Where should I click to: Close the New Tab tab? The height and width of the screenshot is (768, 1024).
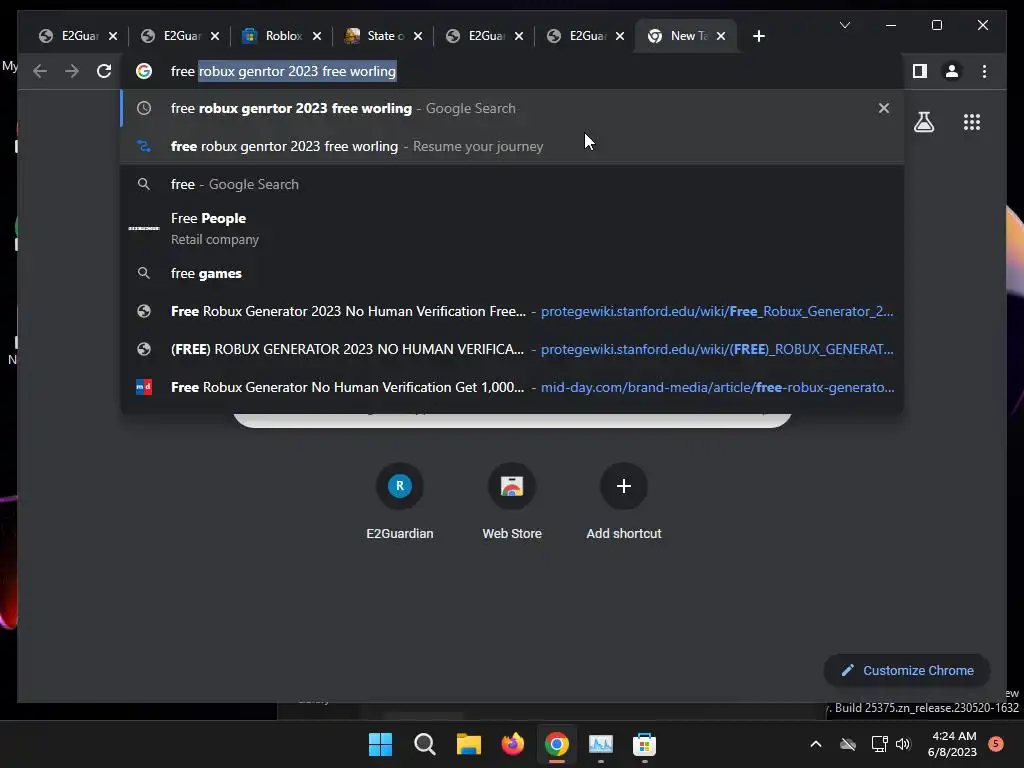(x=721, y=36)
